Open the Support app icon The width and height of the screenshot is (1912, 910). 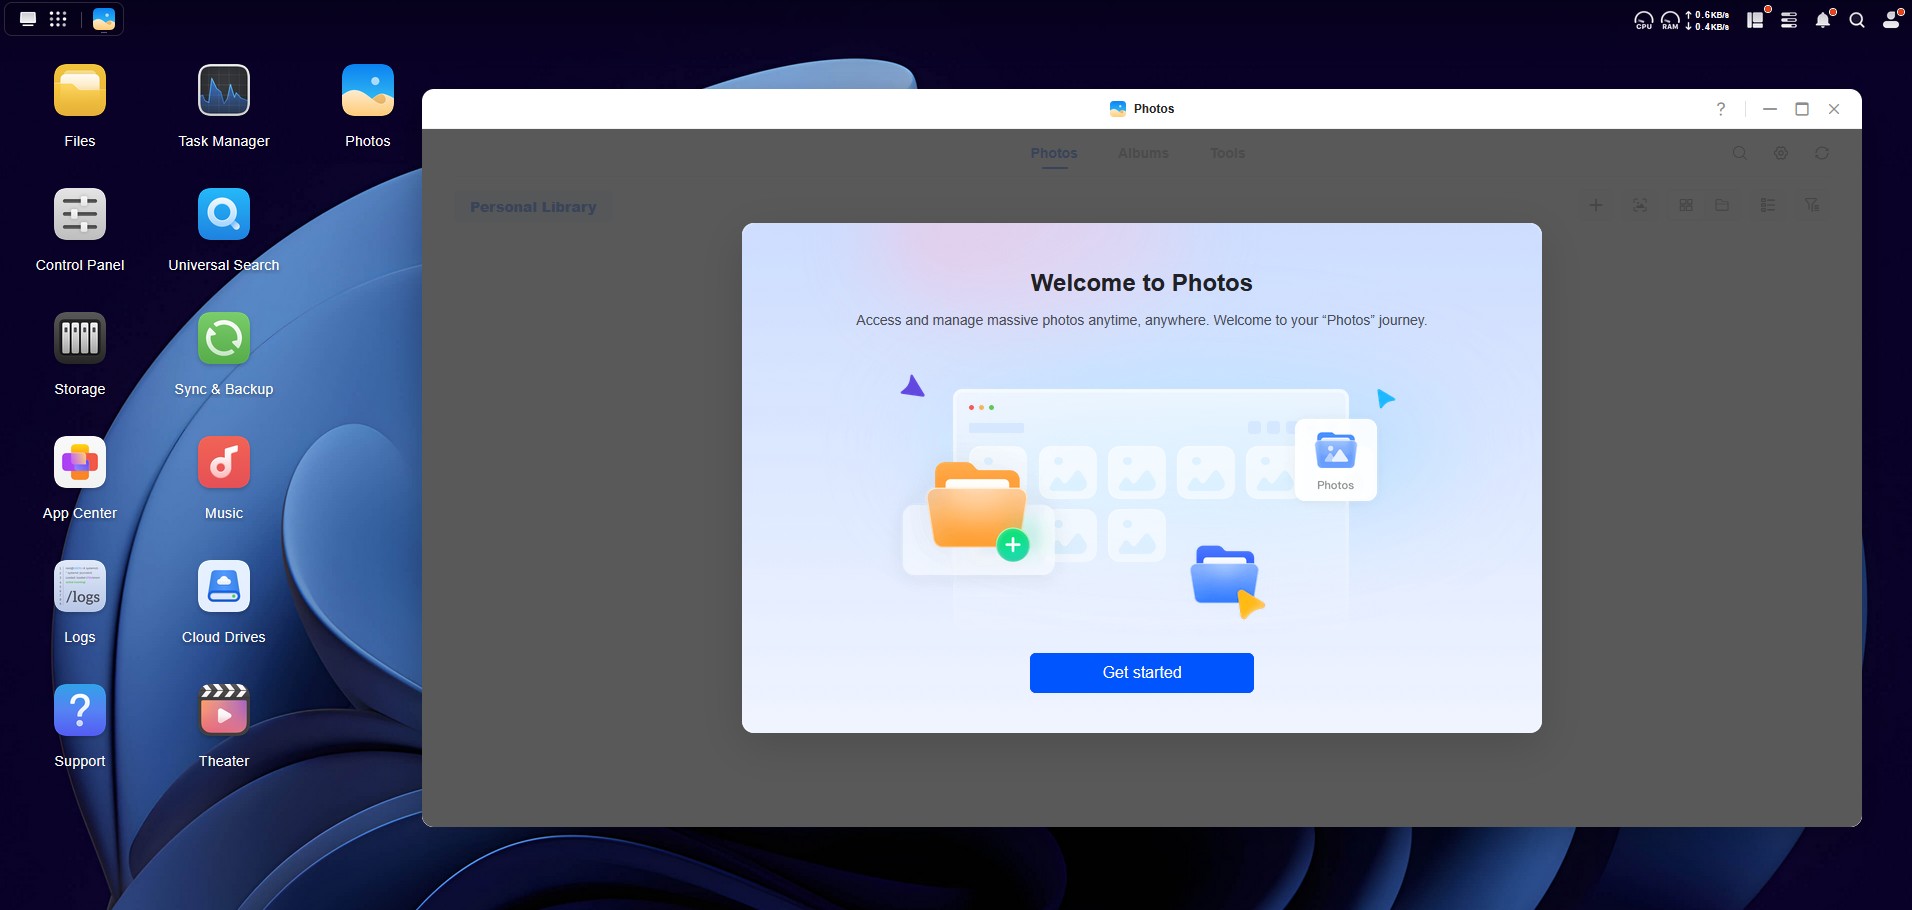pyautogui.click(x=80, y=711)
